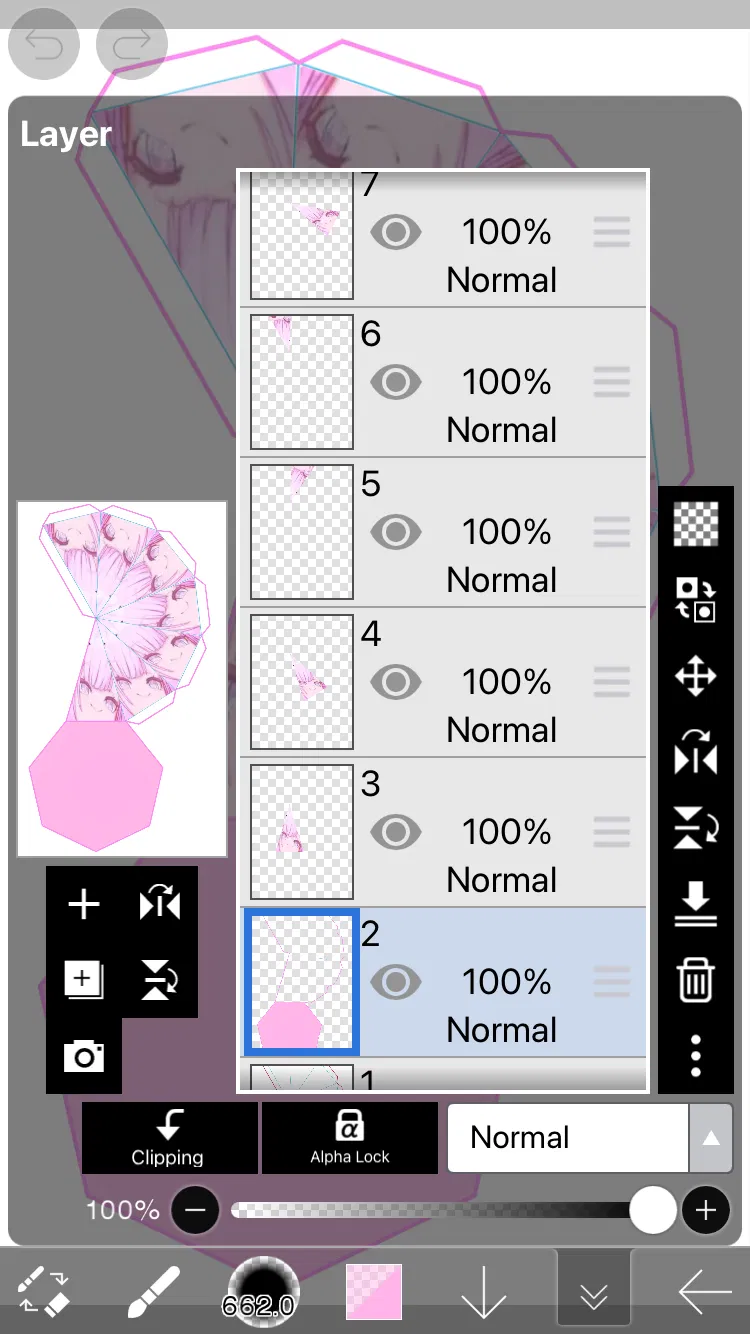Toggle visibility of layer 4

(x=396, y=683)
